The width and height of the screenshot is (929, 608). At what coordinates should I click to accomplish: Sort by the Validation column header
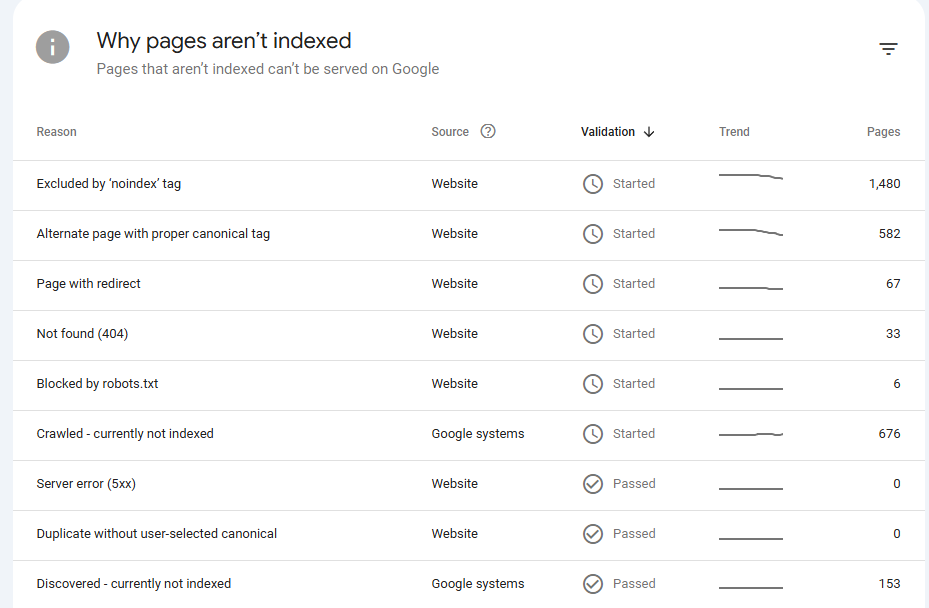(608, 132)
